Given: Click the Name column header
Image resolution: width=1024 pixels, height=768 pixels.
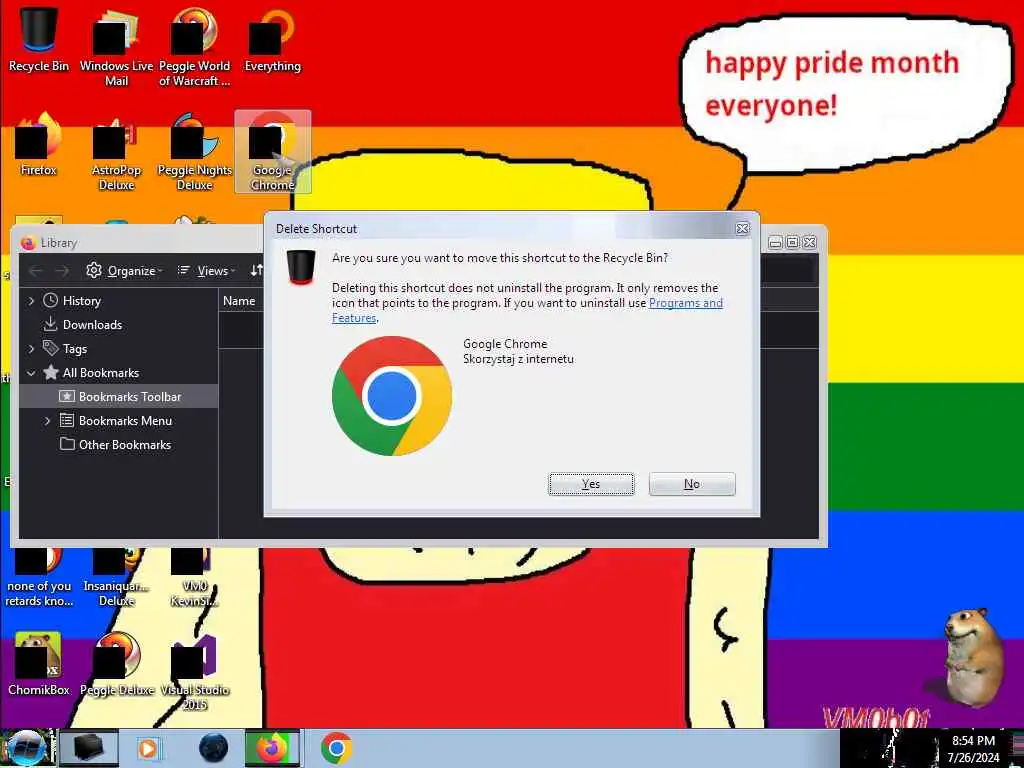Looking at the screenshot, I should (x=239, y=300).
